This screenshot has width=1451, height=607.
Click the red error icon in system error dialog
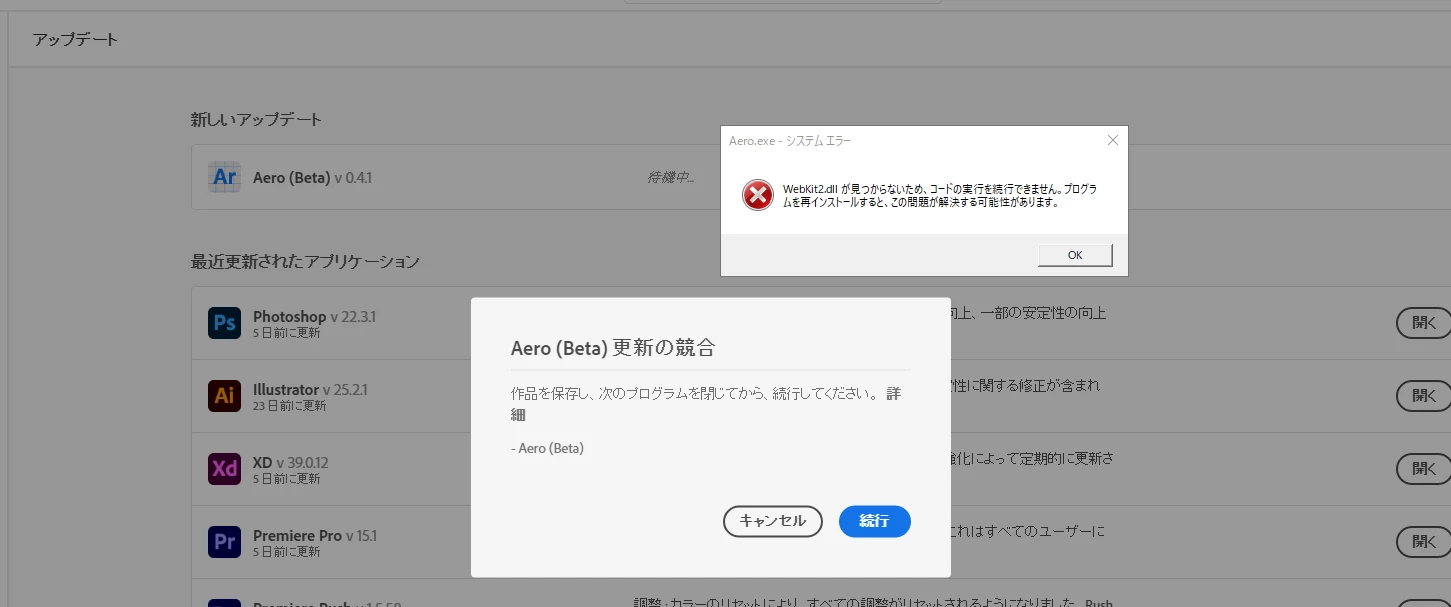758,195
